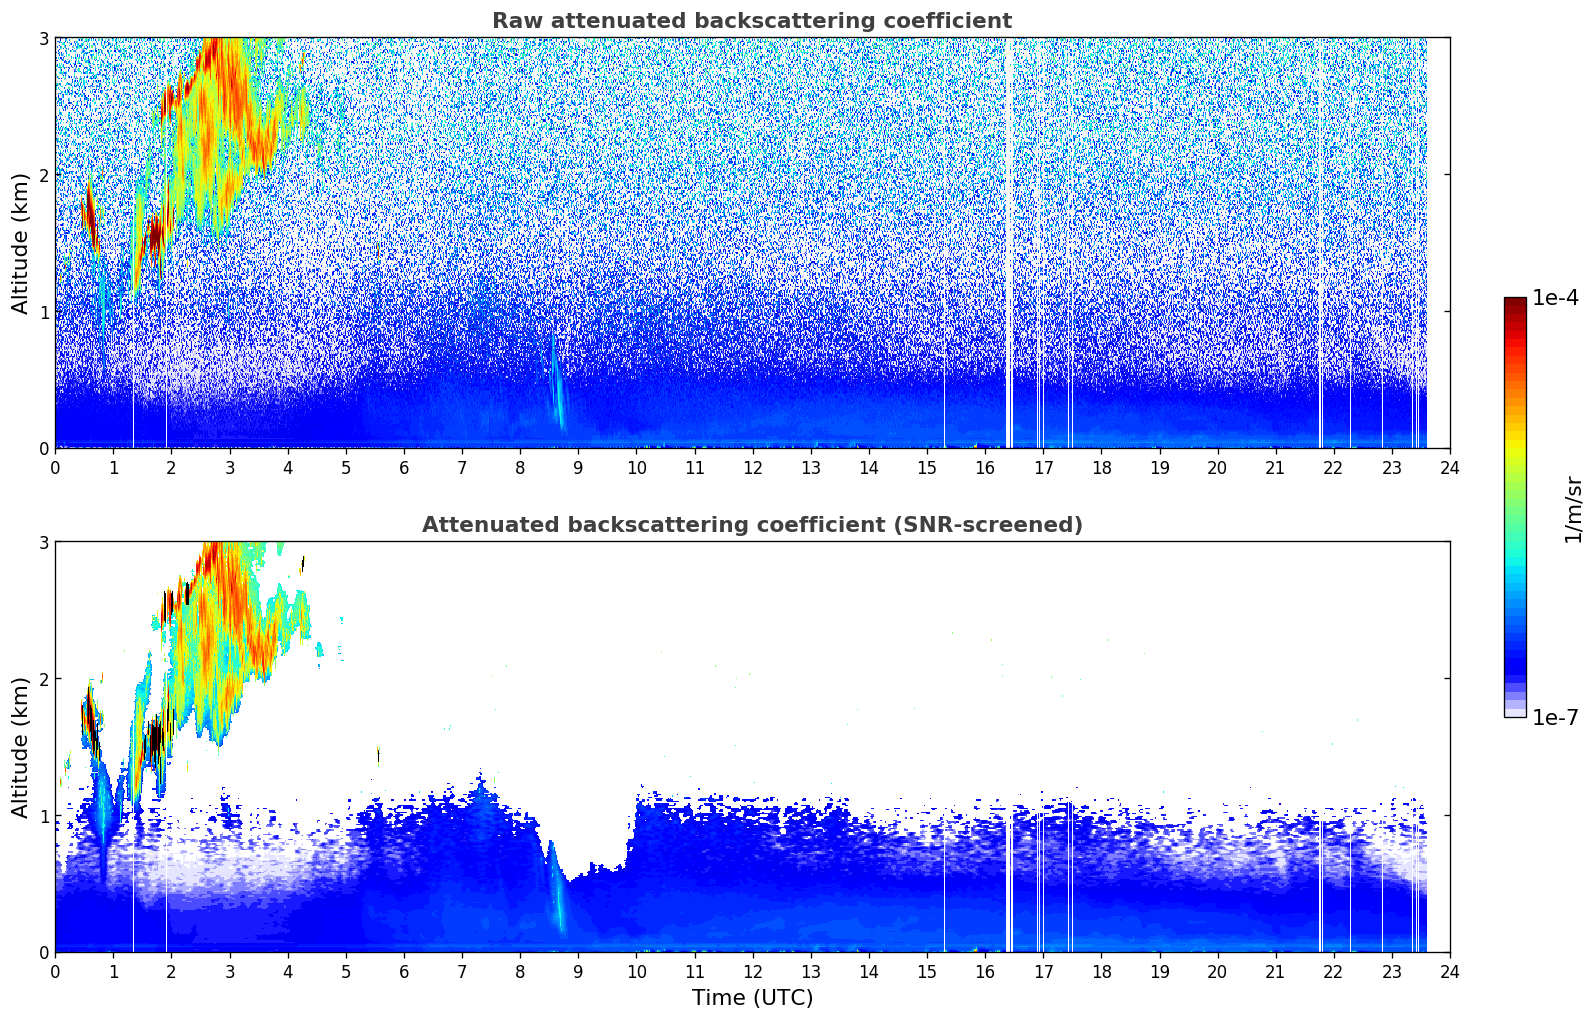
Task: Click time tick "21" under the SNR-screened plot
Action: click(1275, 971)
